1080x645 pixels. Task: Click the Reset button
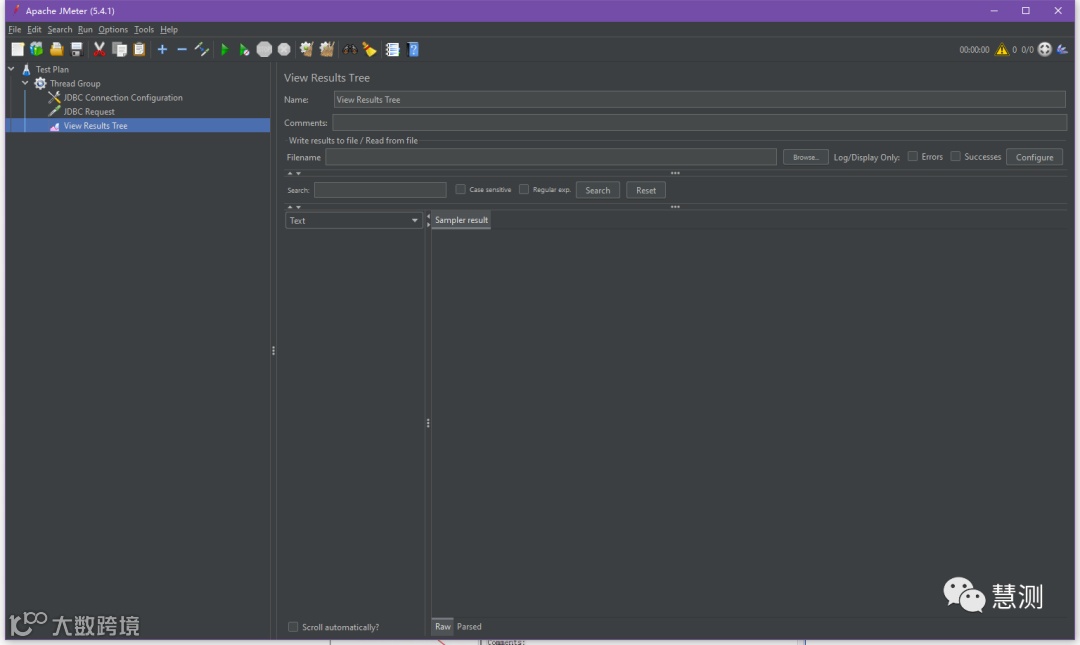(645, 190)
